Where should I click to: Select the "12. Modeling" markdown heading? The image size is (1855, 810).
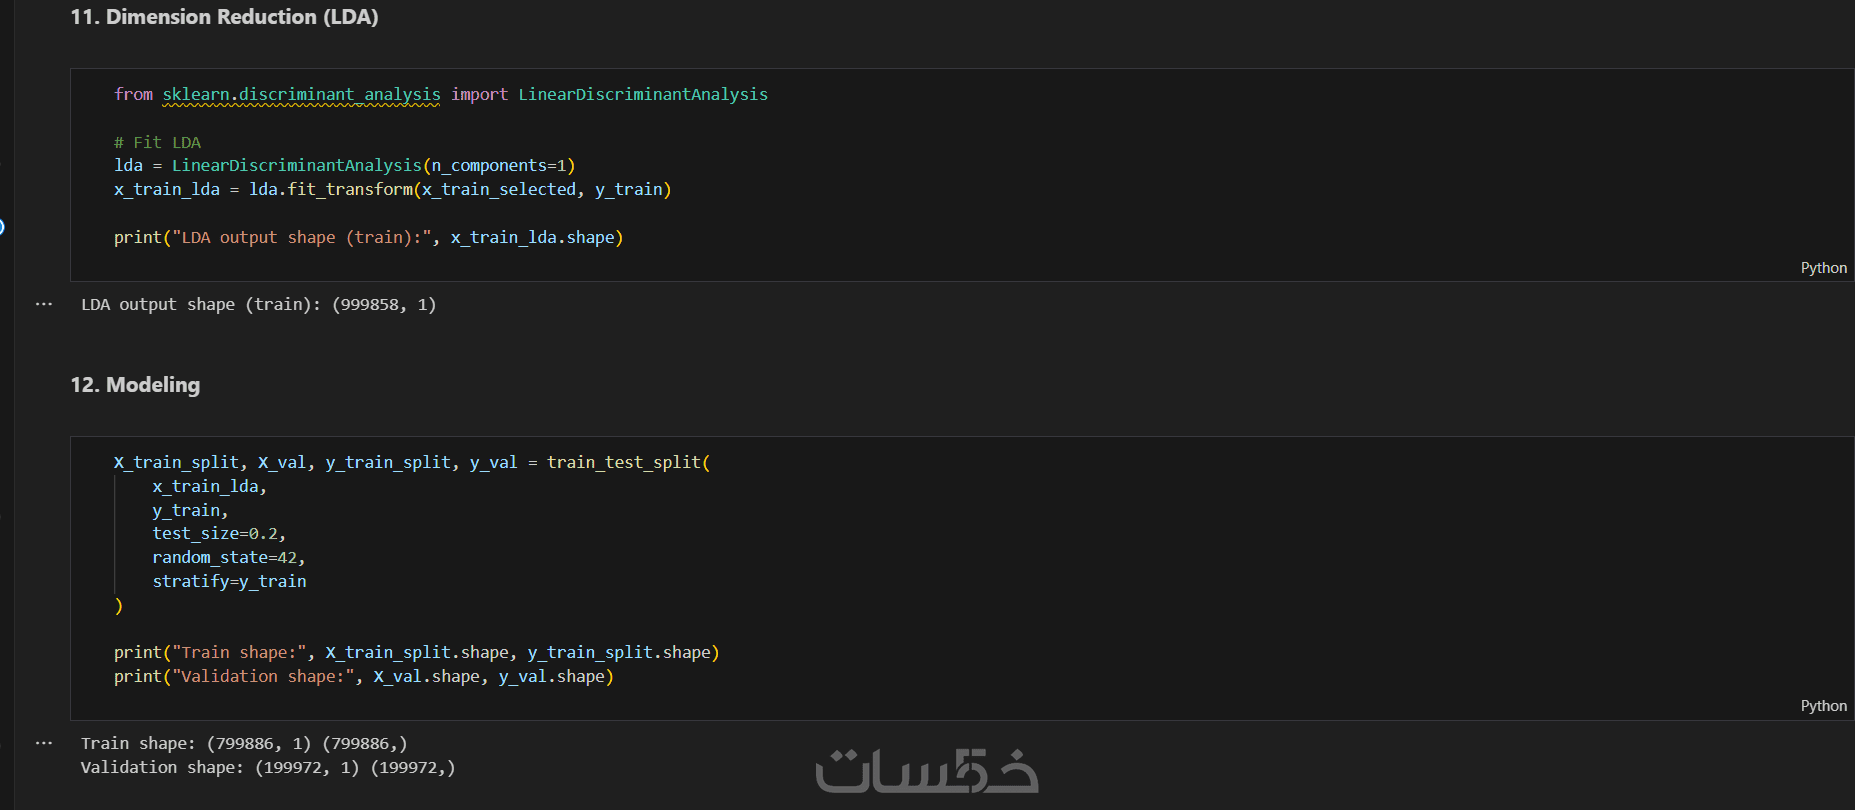click(x=135, y=385)
